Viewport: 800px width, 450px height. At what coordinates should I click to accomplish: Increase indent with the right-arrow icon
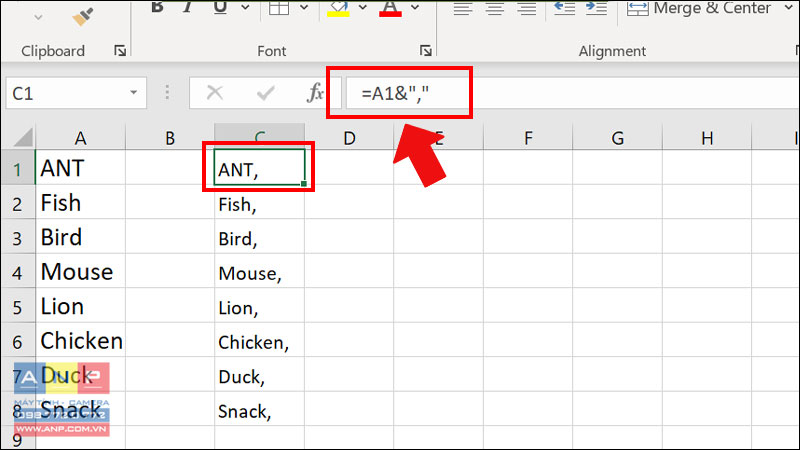(596, 8)
